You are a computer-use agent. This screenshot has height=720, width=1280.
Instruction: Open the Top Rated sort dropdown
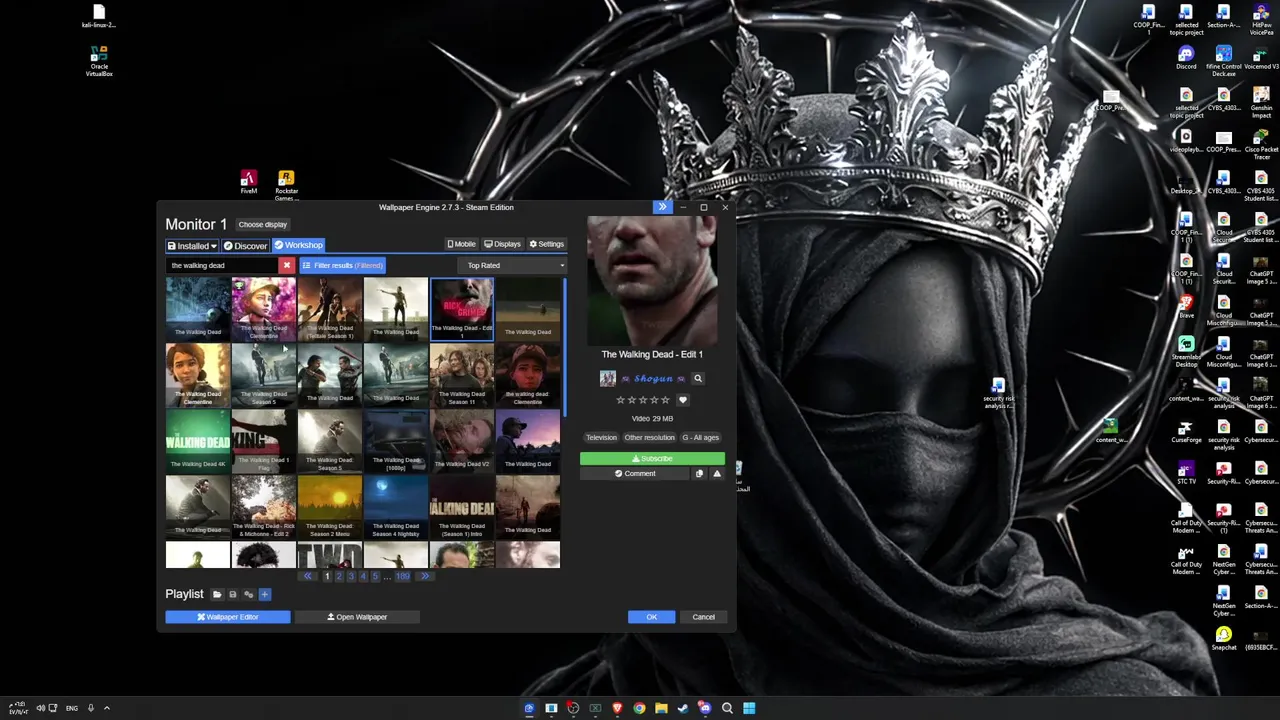(514, 265)
